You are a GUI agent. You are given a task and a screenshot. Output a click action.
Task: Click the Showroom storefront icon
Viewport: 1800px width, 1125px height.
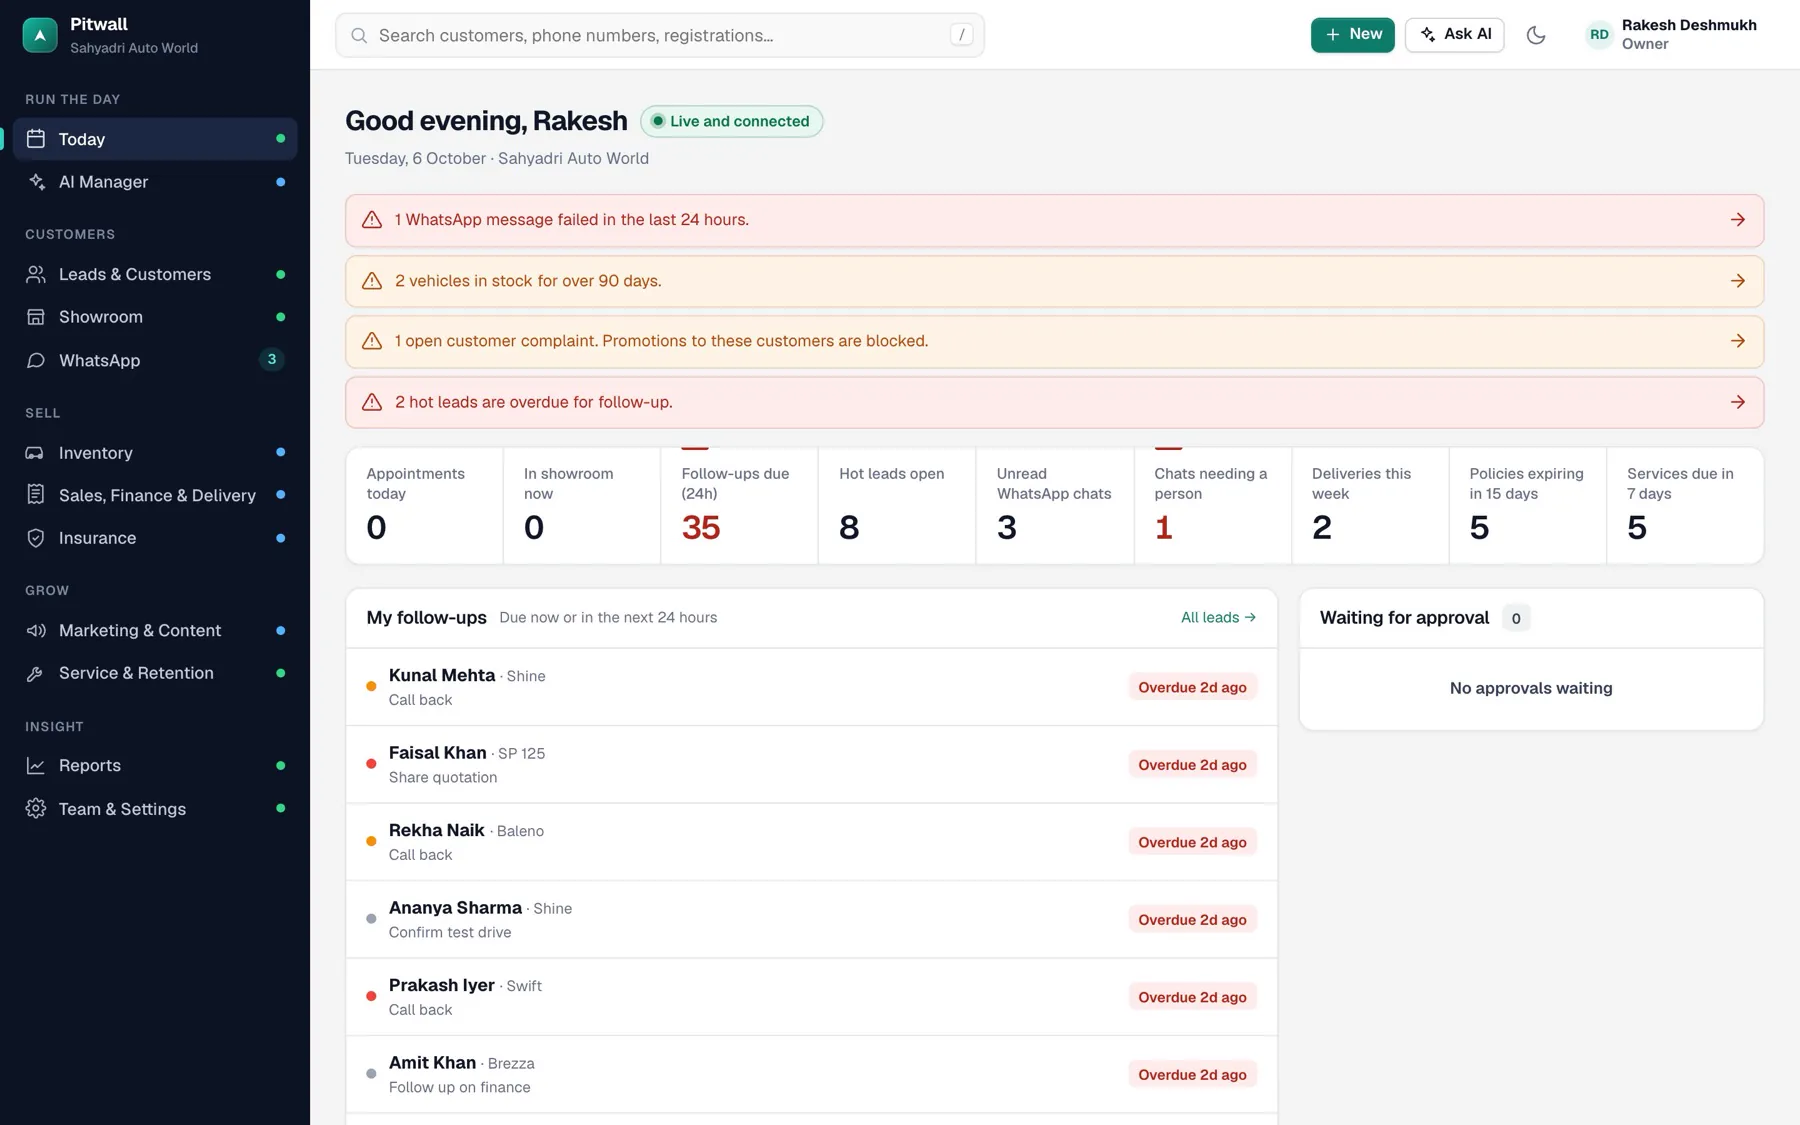tap(36, 317)
